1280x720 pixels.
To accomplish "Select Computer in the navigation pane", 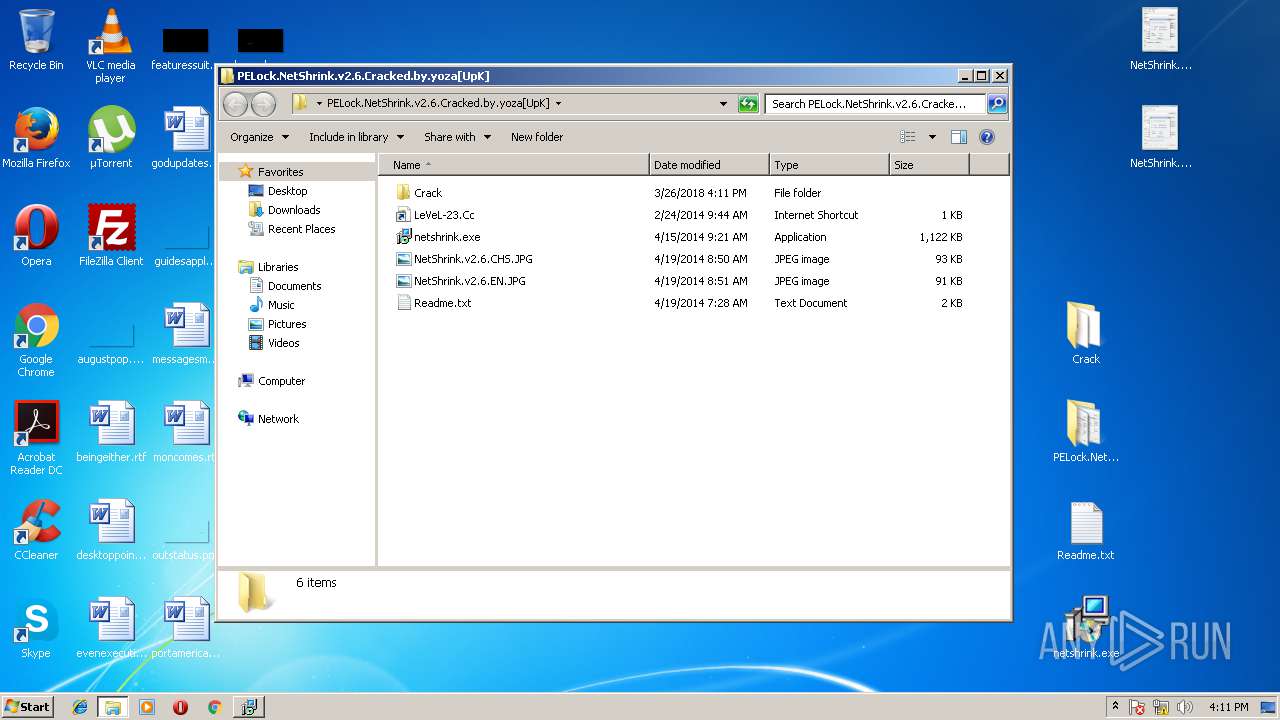I will click(x=281, y=381).
